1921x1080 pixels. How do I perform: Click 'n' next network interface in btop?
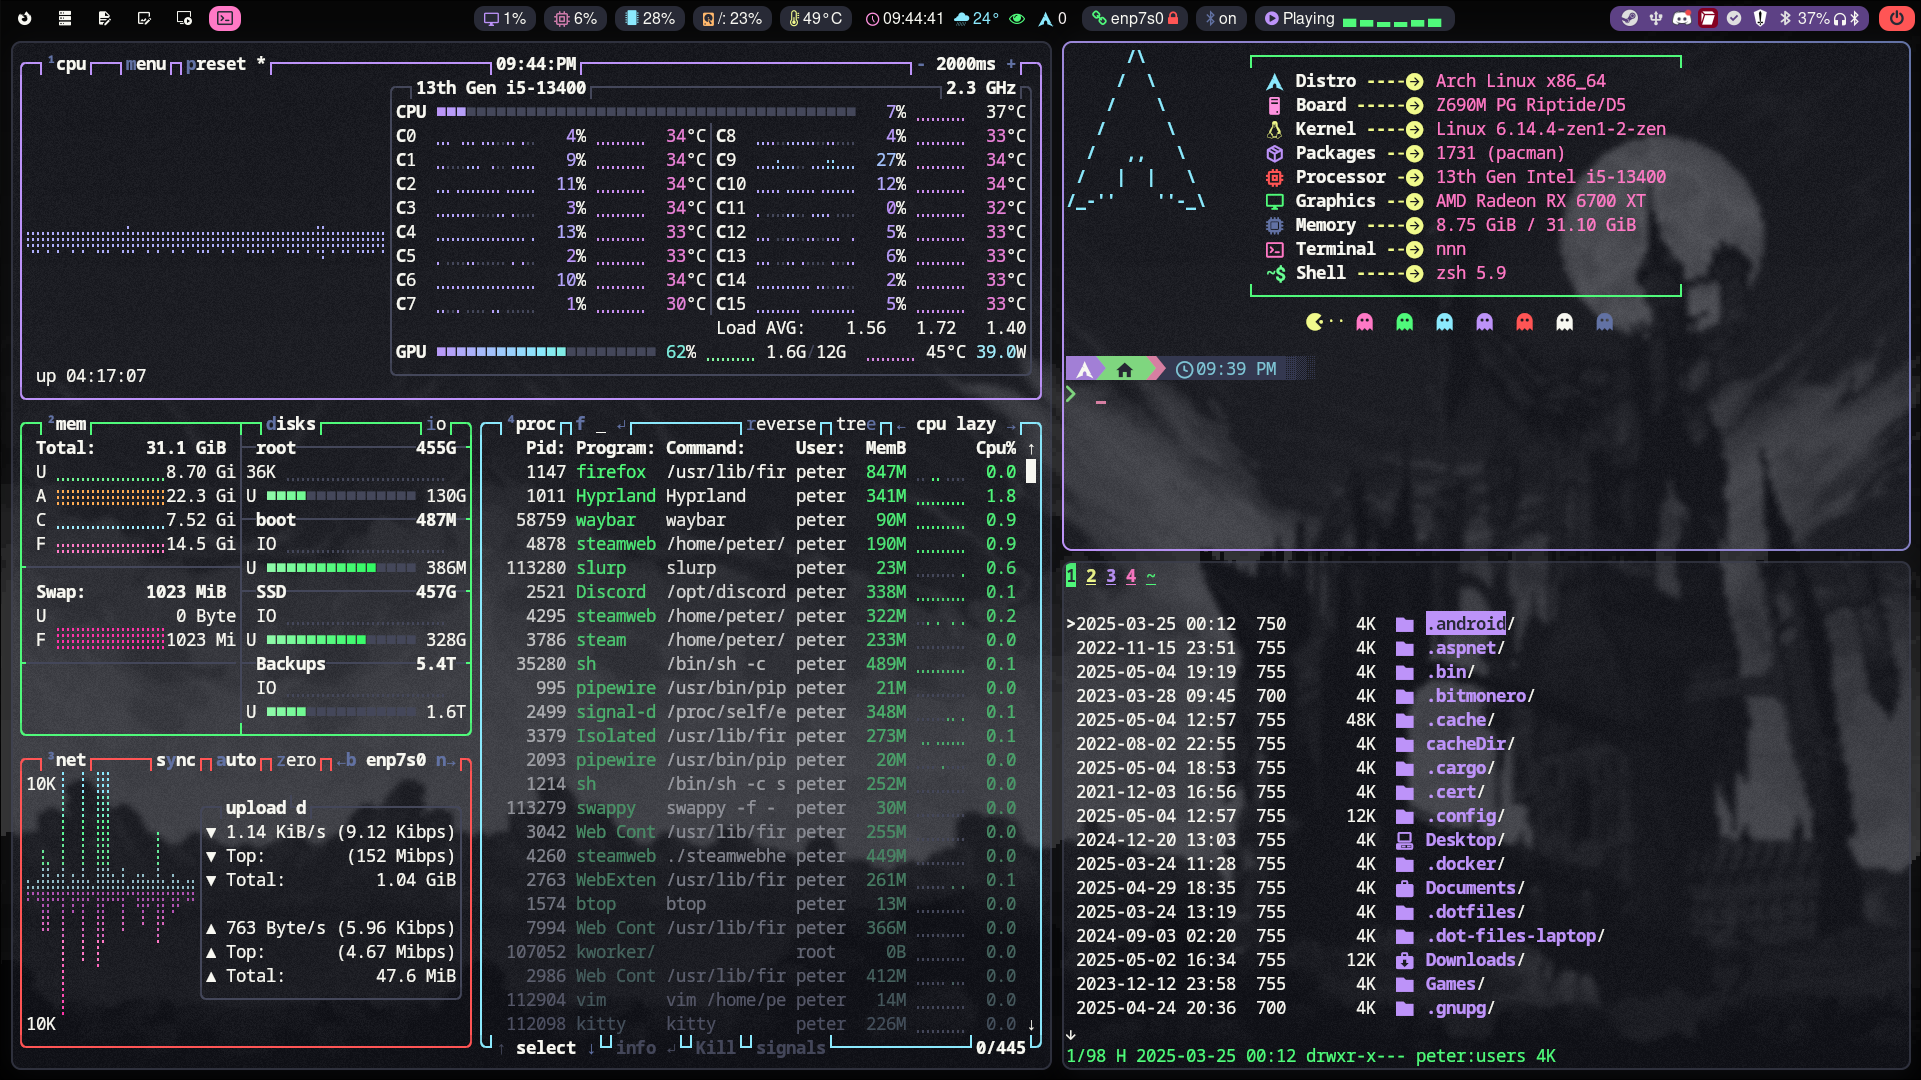(446, 760)
